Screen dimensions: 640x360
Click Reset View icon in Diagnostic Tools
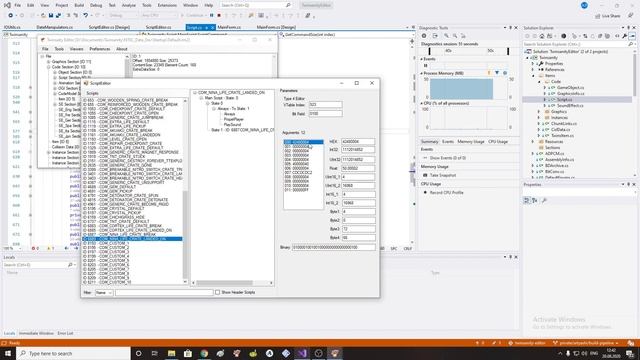[463, 36]
